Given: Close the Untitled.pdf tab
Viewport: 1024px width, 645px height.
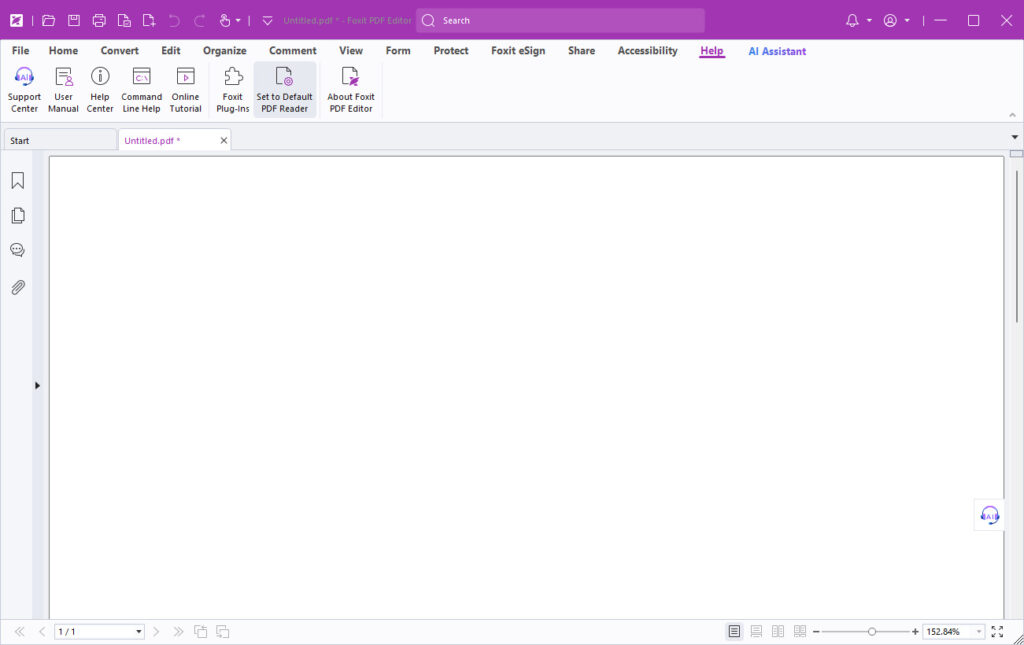Looking at the screenshot, I should [x=223, y=140].
